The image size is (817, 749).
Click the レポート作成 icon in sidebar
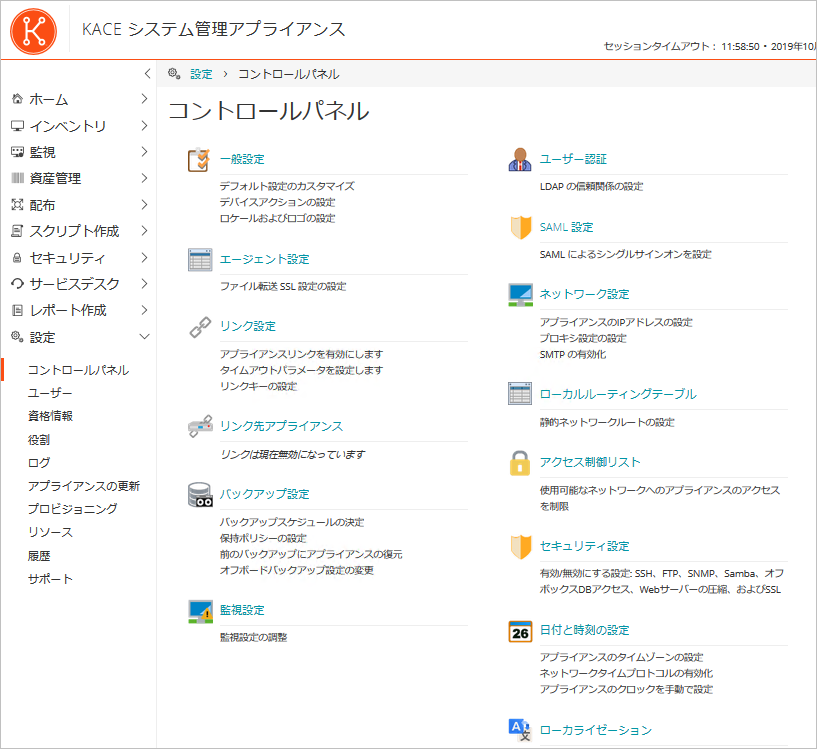[17, 311]
